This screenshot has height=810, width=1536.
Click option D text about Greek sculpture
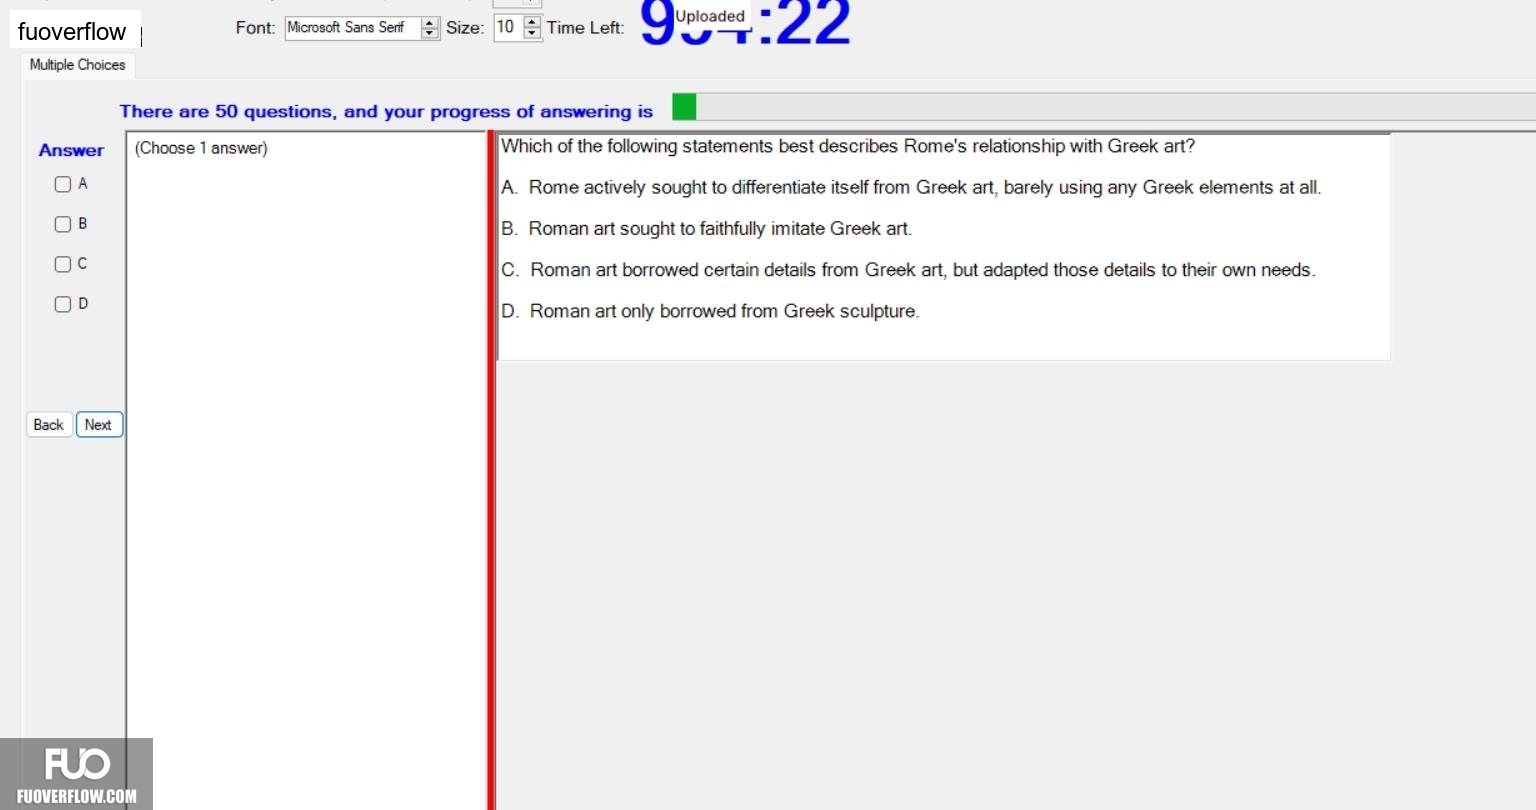[x=710, y=311]
